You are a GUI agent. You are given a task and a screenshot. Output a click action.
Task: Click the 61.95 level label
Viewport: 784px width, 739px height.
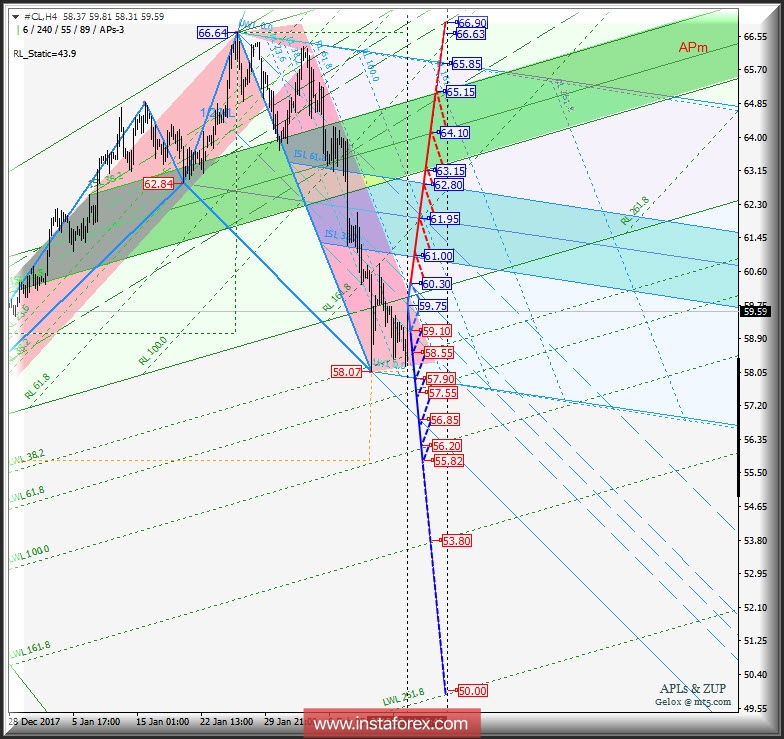point(444,218)
